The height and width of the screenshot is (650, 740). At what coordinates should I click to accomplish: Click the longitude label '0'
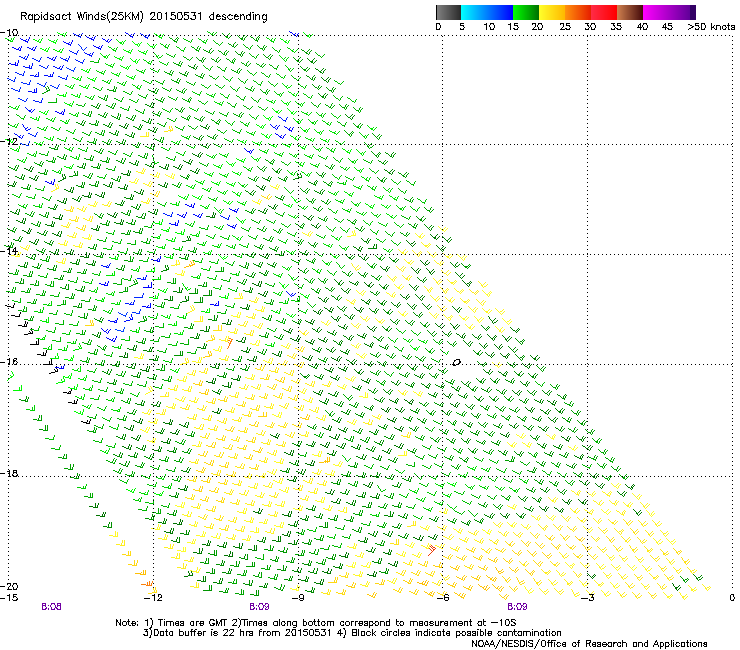(732, 598)
